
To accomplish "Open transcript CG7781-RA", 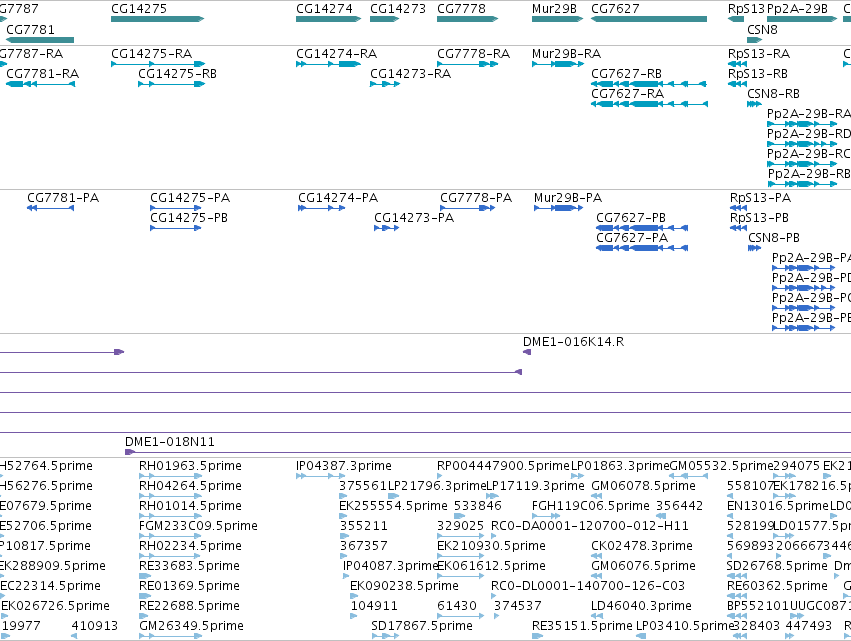I will 42,74.
